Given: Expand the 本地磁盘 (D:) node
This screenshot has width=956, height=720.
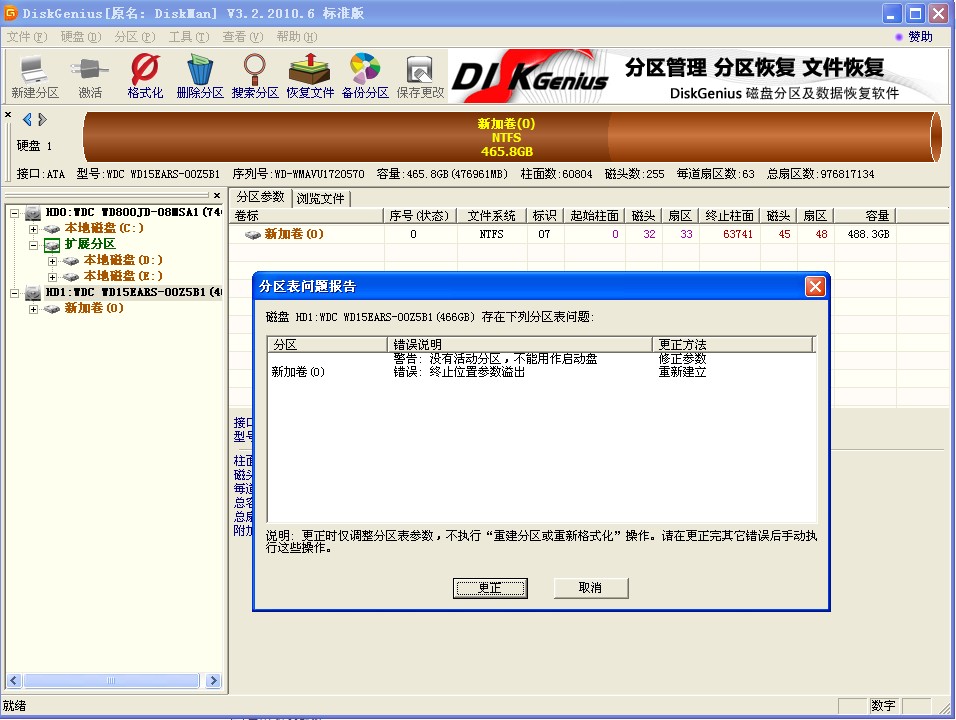Looking at the screenshot, I should (52, 261).
